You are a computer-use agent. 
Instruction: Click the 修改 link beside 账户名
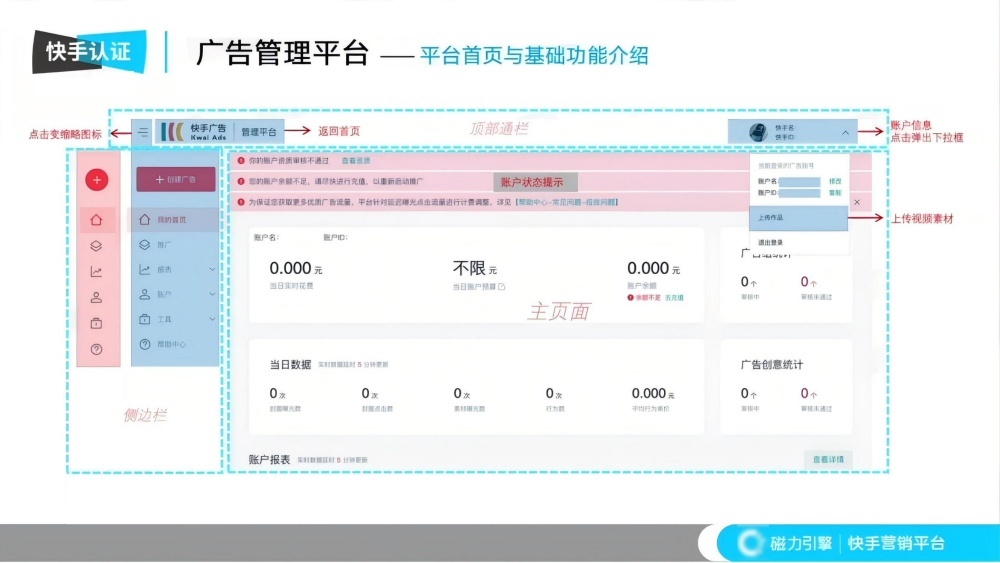click(835, 182)
